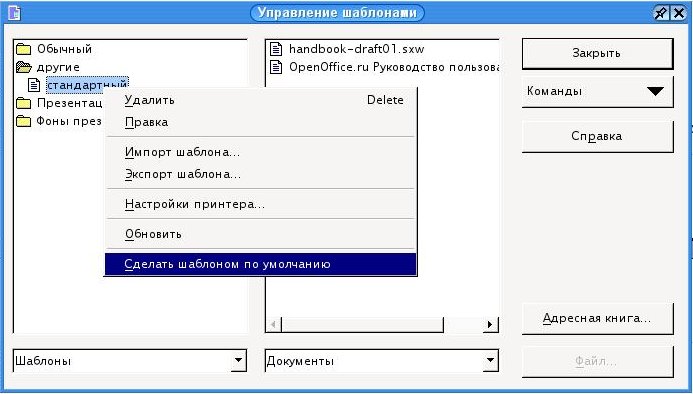Viewport: 693px width, 394px height.
Task: Open the Команды dropdown button
Action: 598,92
